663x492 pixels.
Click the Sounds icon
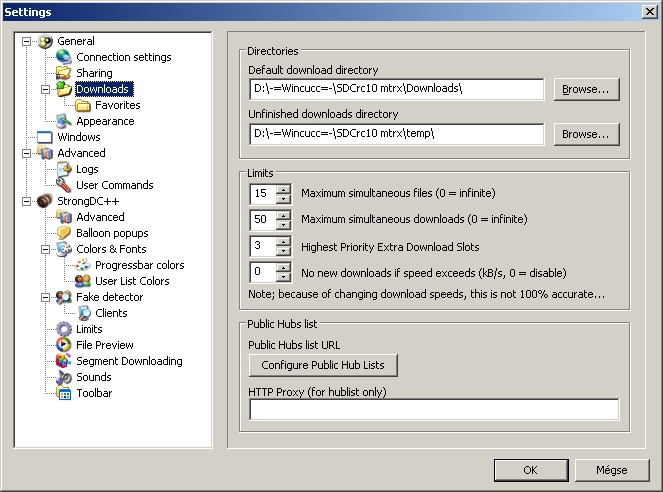point(64,377)
